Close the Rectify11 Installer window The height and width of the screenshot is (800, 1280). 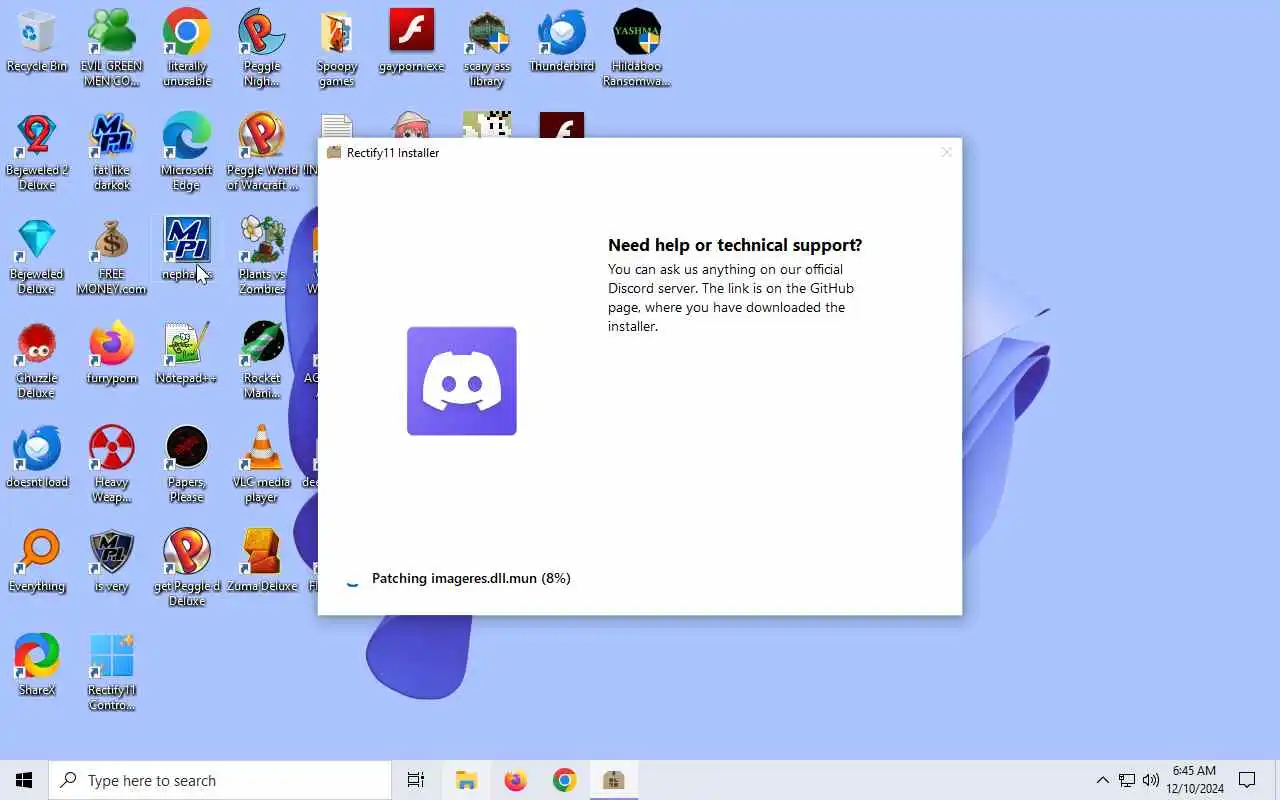(x=946, y=153)
